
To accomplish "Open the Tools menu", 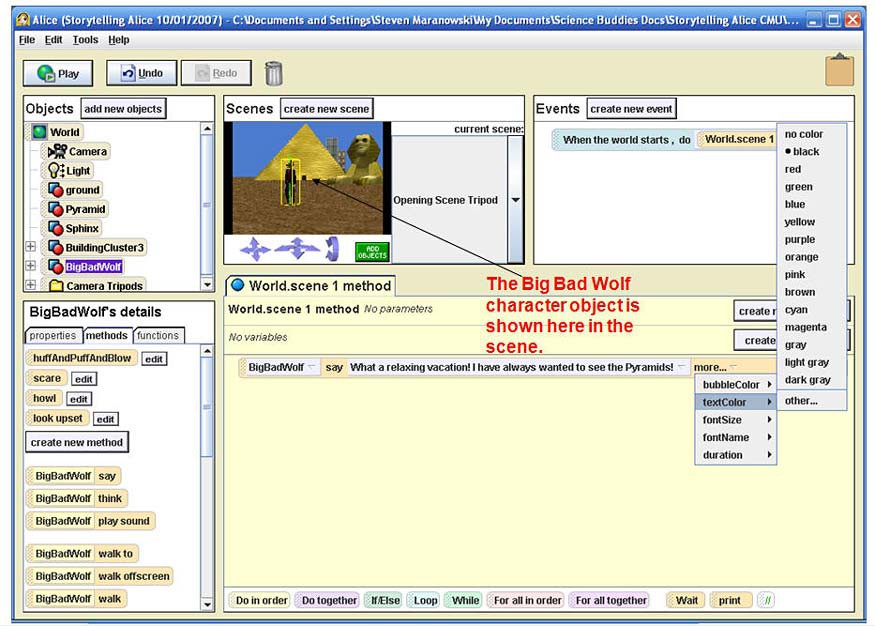I will [85, 40].
